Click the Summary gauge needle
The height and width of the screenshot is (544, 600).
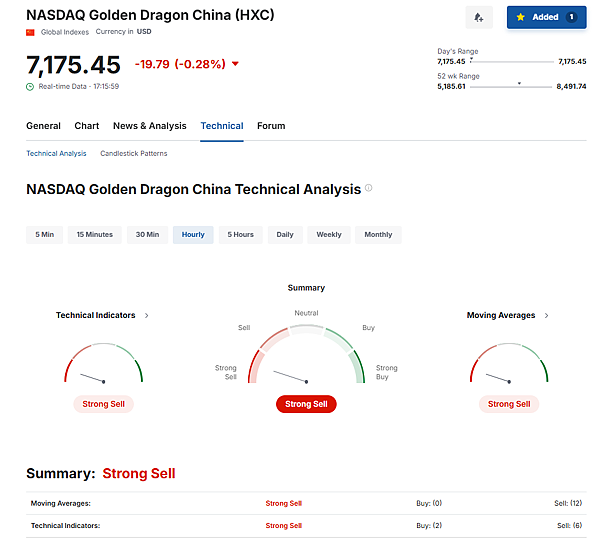point(290,377)
